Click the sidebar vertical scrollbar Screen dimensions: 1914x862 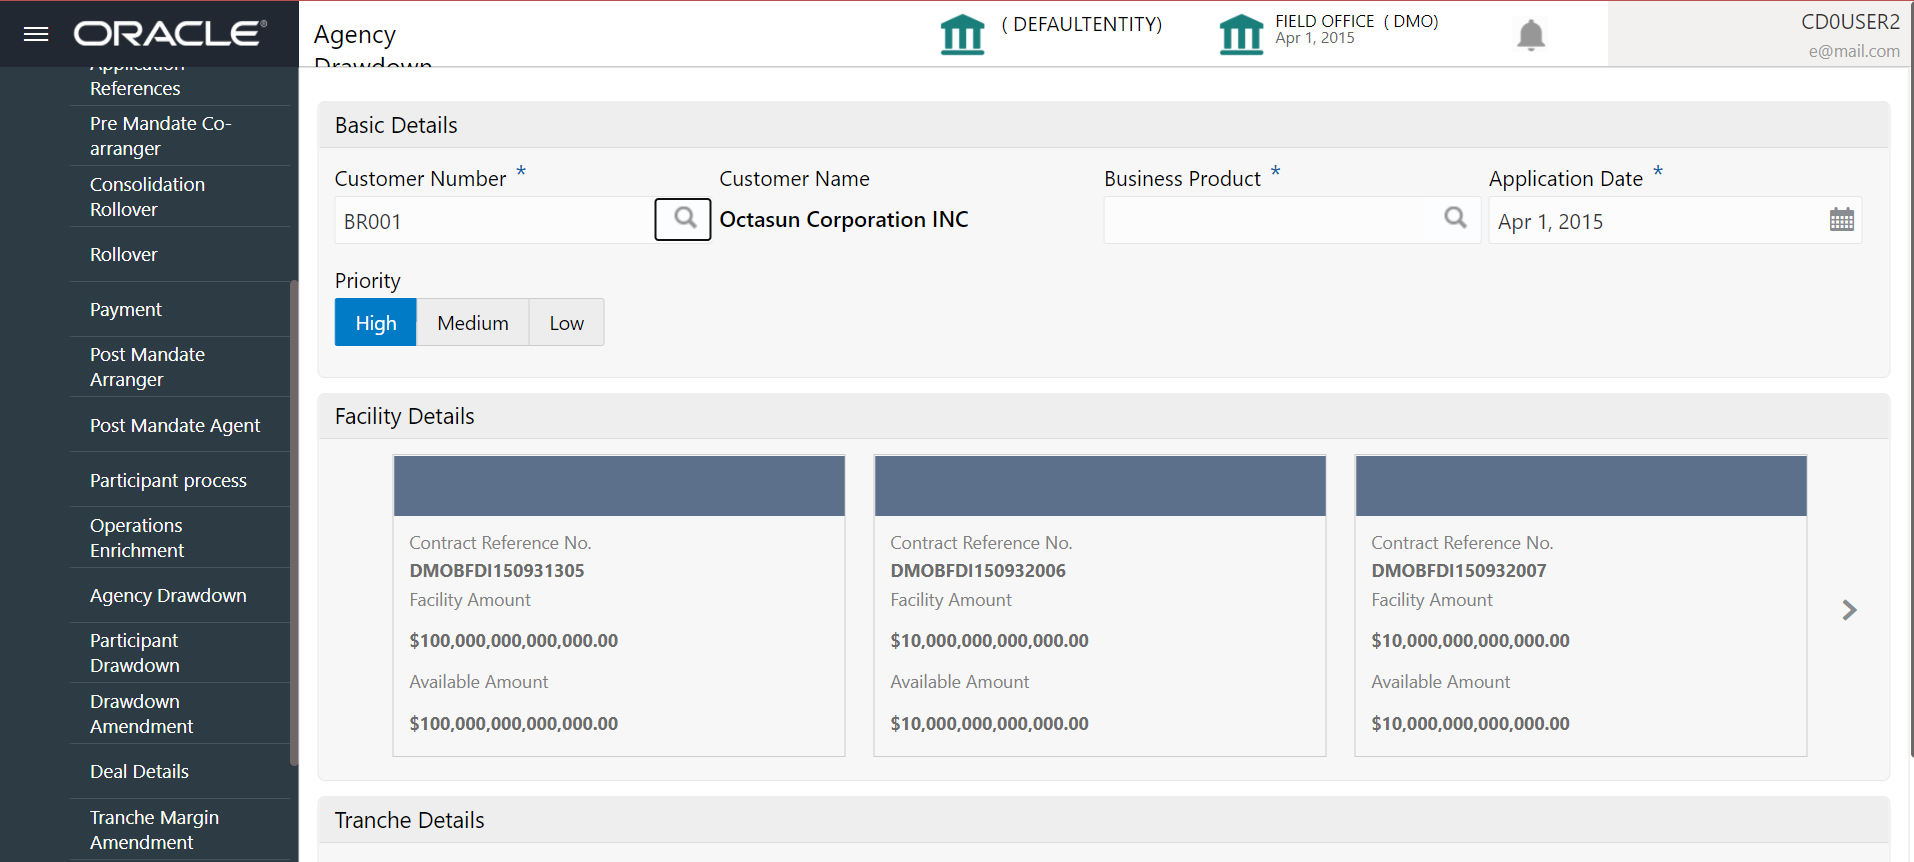(294, 522)
